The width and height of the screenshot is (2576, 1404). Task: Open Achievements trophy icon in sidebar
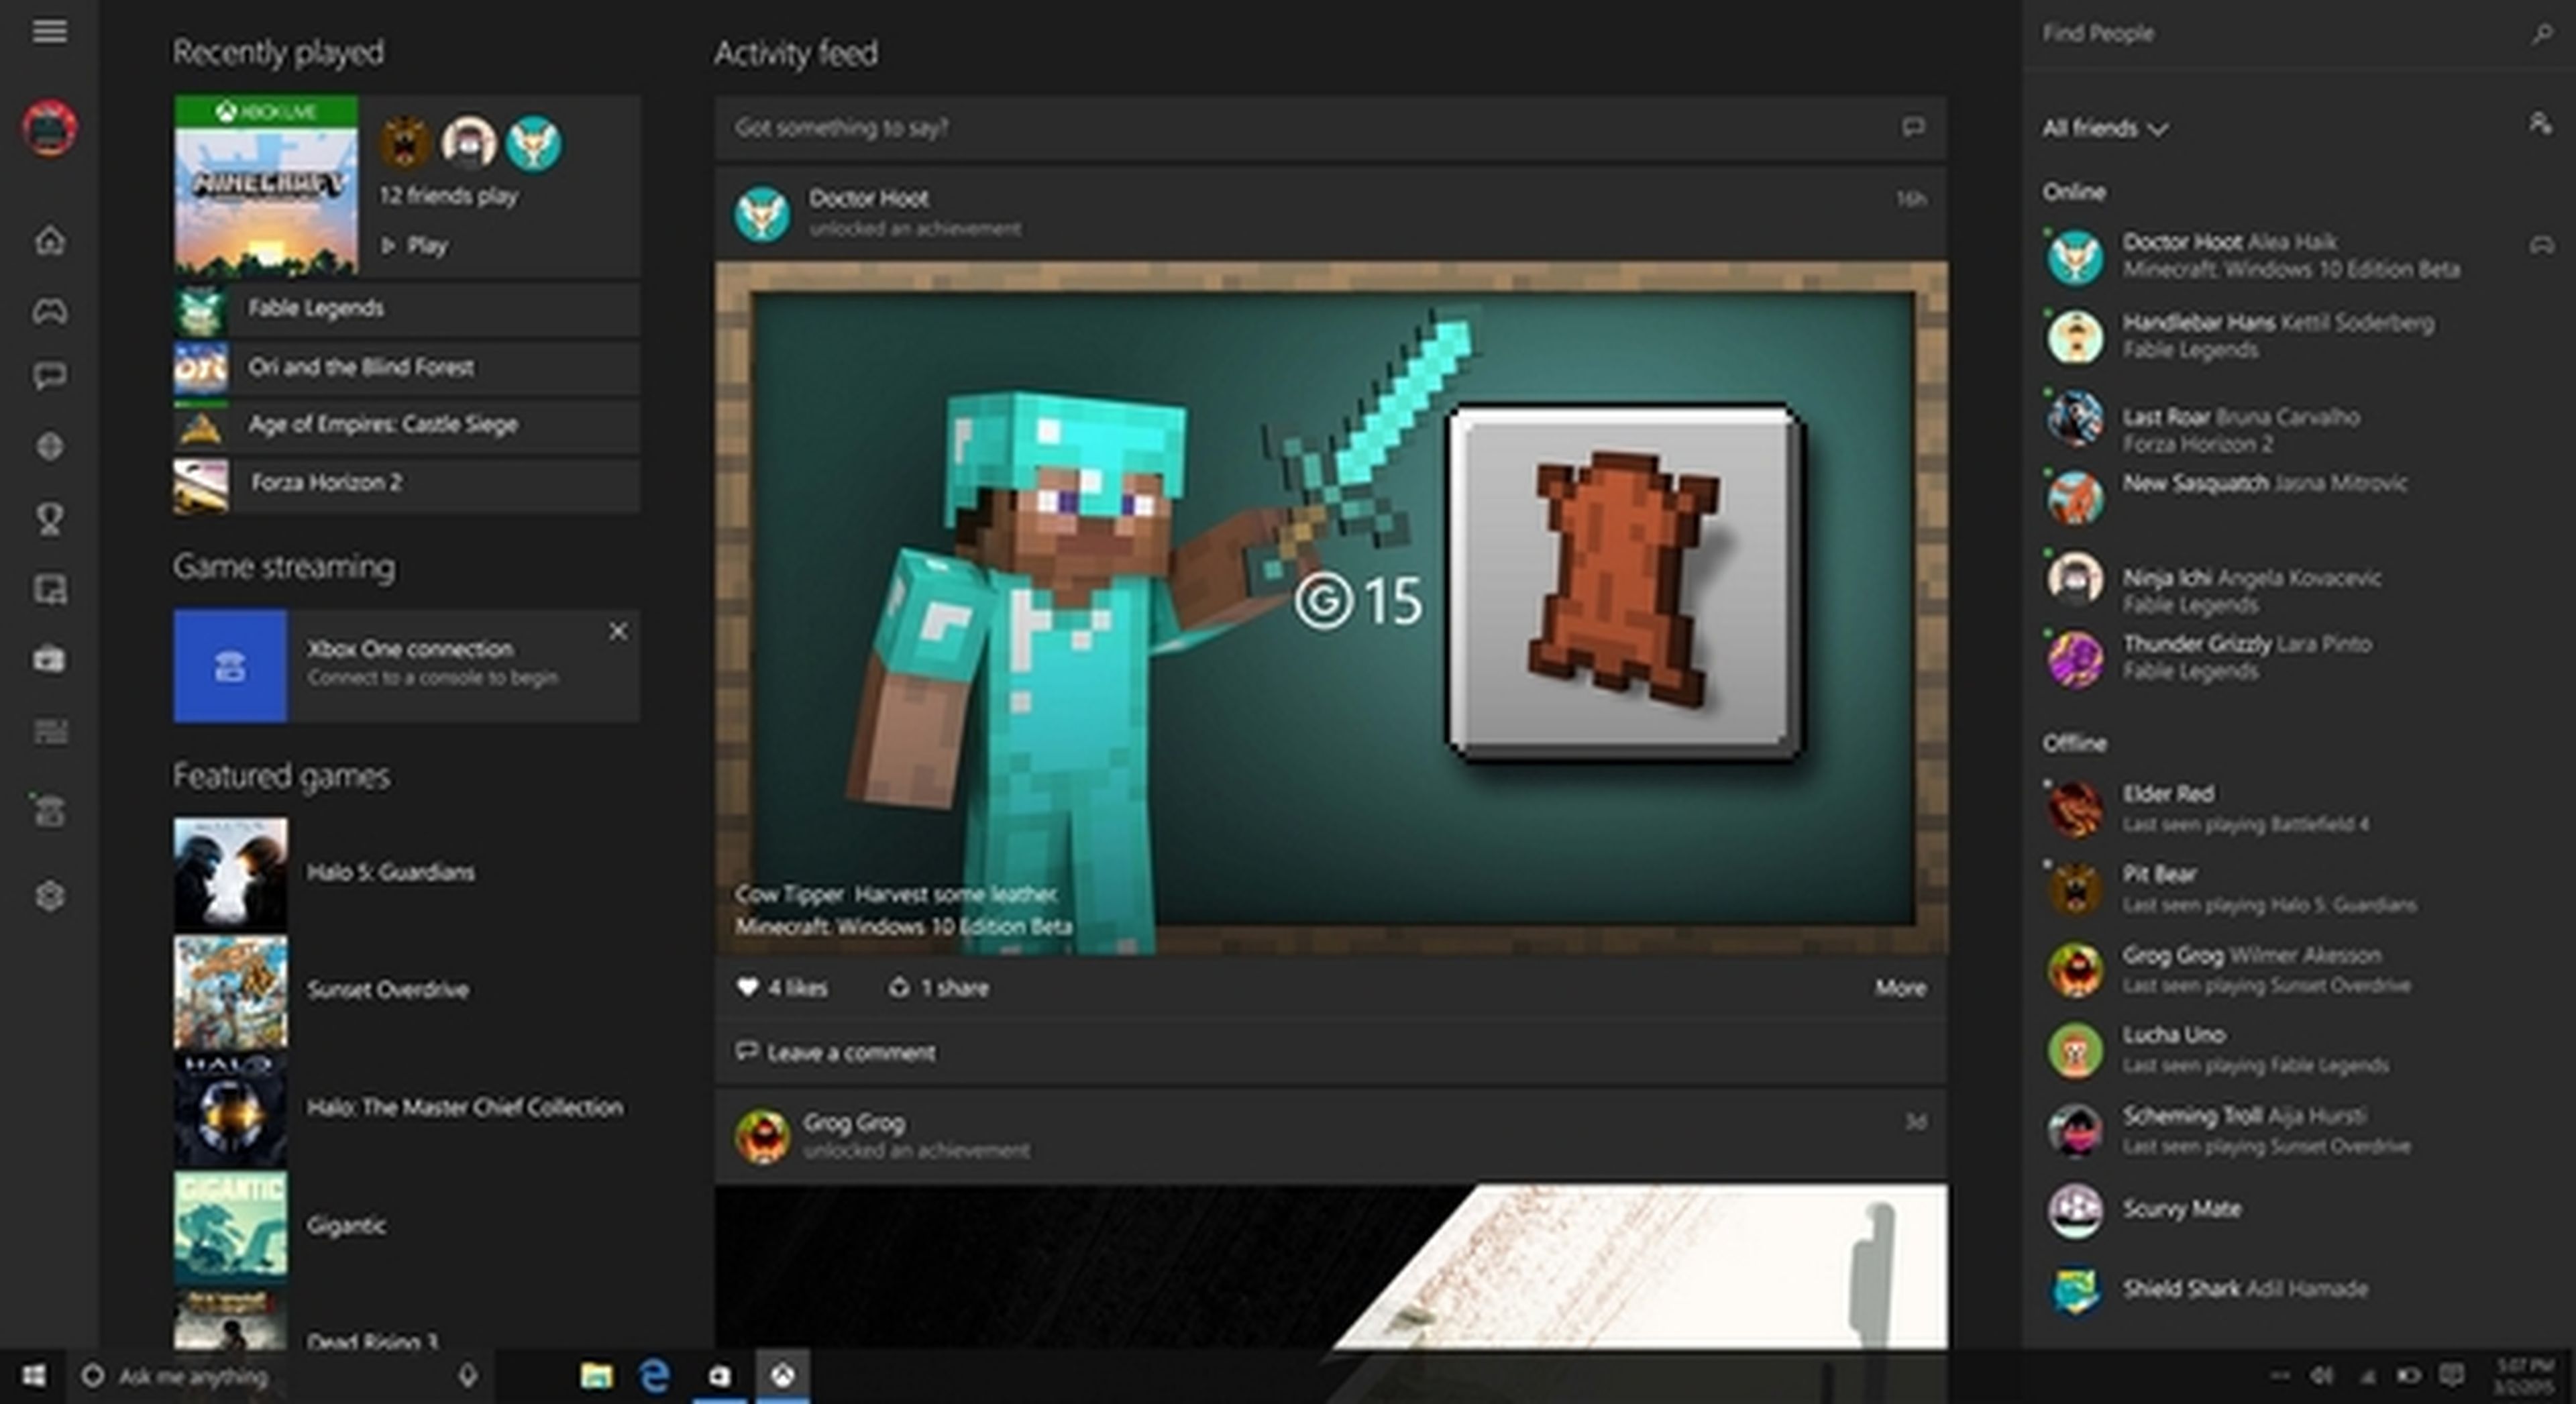tap(49, 519)
